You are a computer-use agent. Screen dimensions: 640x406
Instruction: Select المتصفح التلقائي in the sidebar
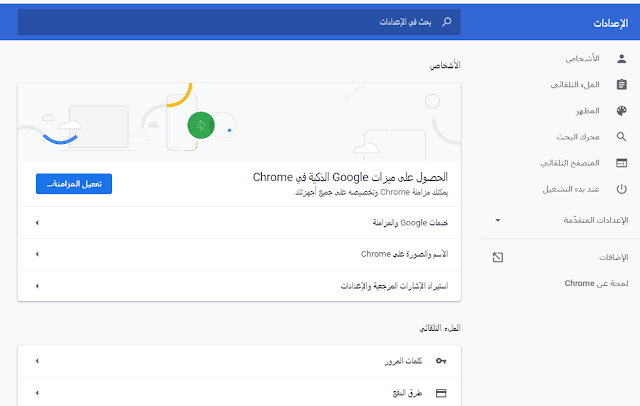pyautogui.click(x=570, y=163)
